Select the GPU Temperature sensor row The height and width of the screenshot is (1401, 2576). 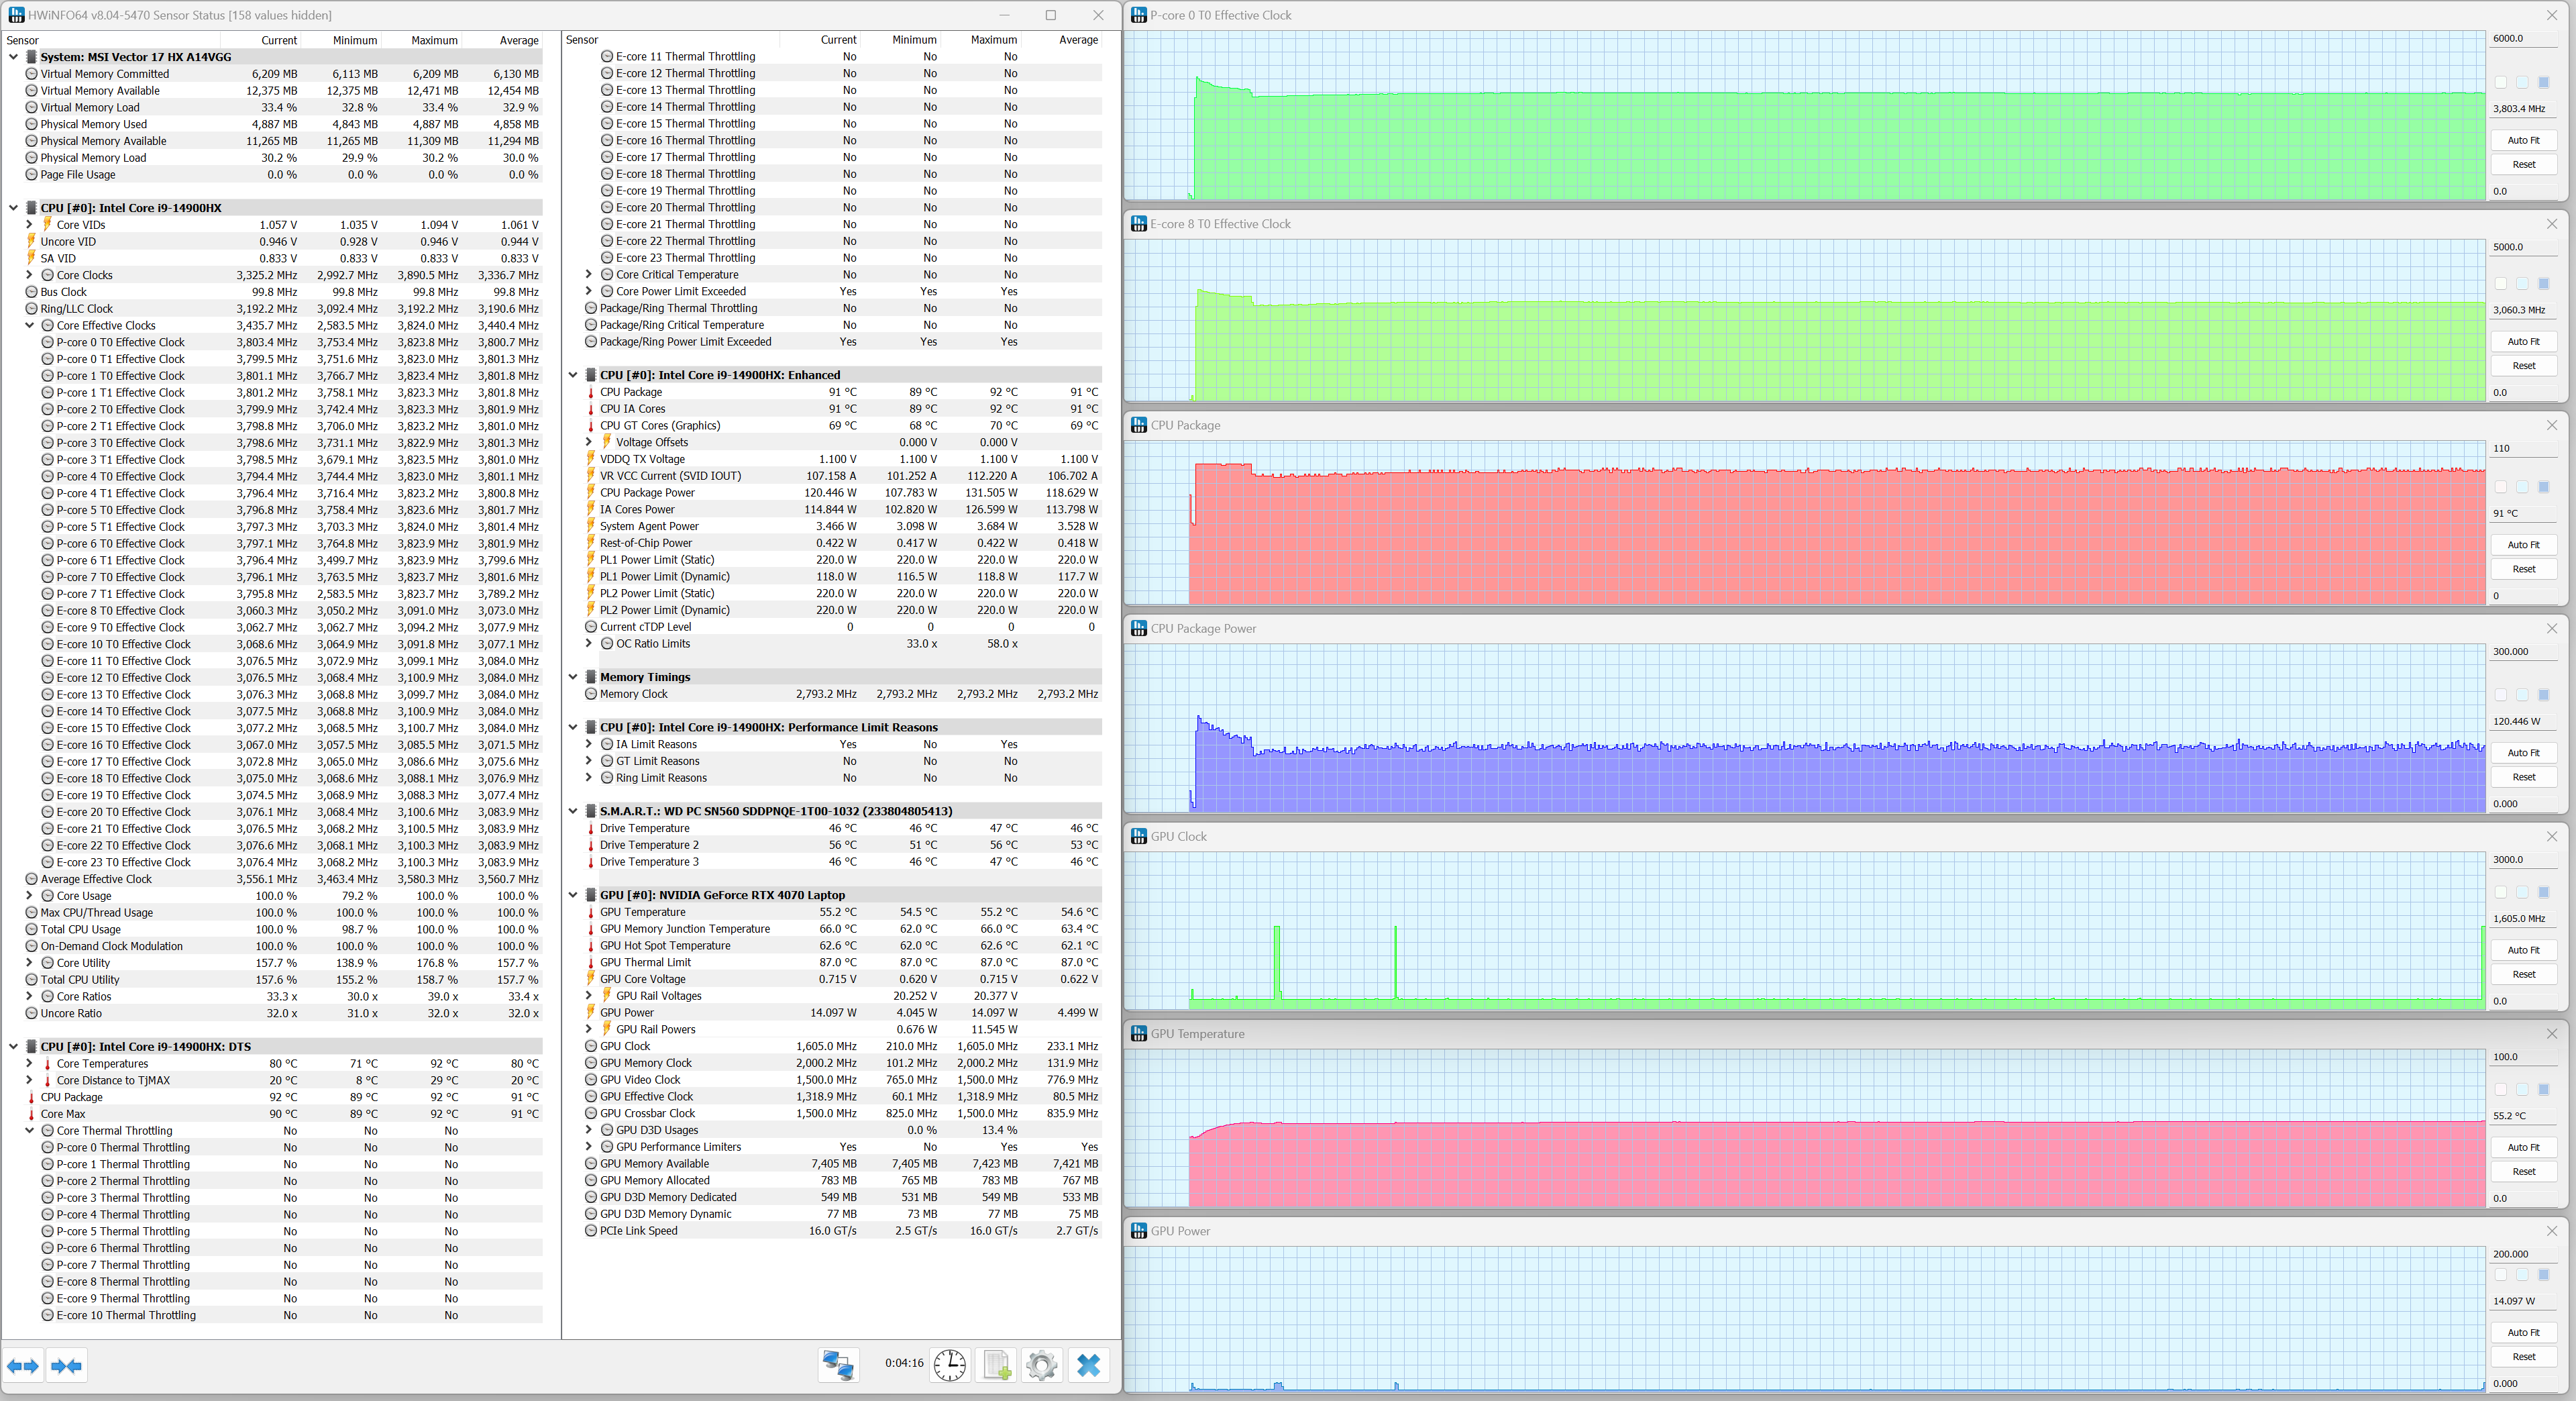(x=642, y=912)
